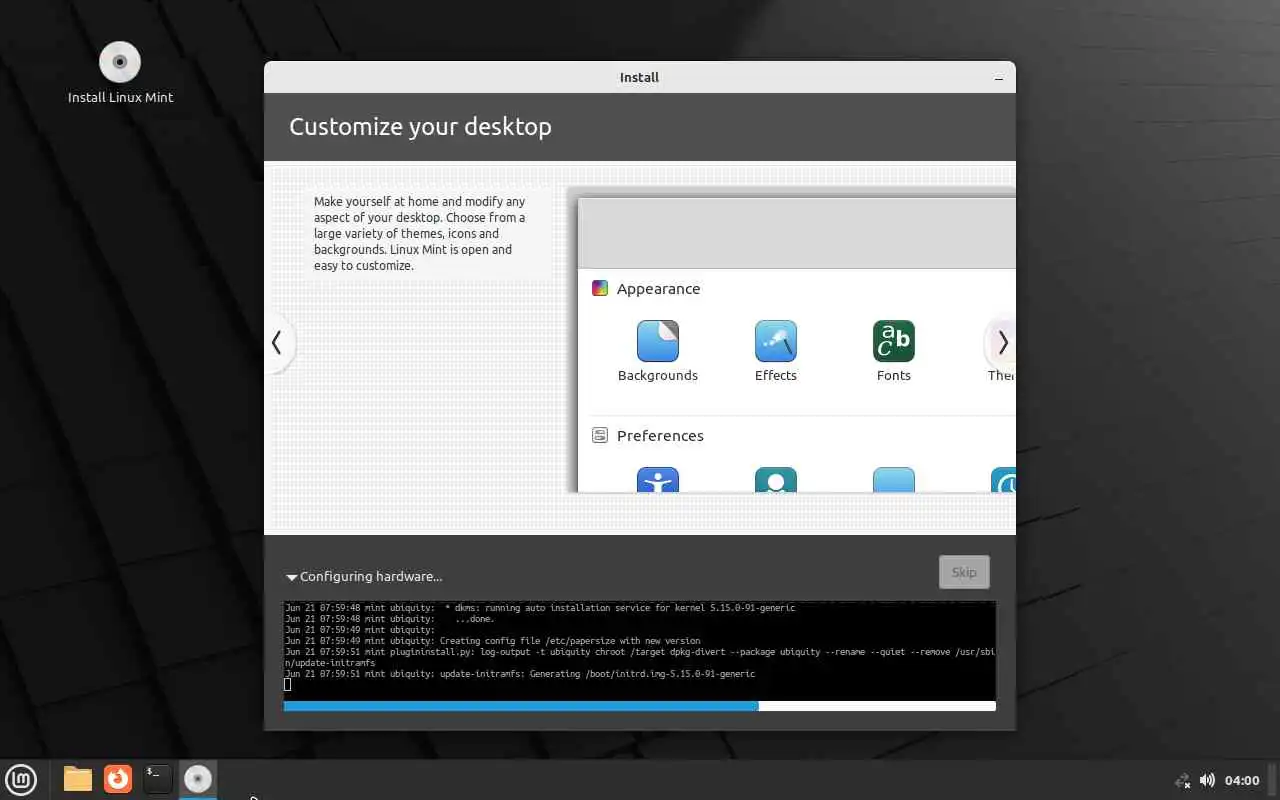Go to the previous slideshow slide
This screenshot has width=1280, height=800.
[277, 343]
